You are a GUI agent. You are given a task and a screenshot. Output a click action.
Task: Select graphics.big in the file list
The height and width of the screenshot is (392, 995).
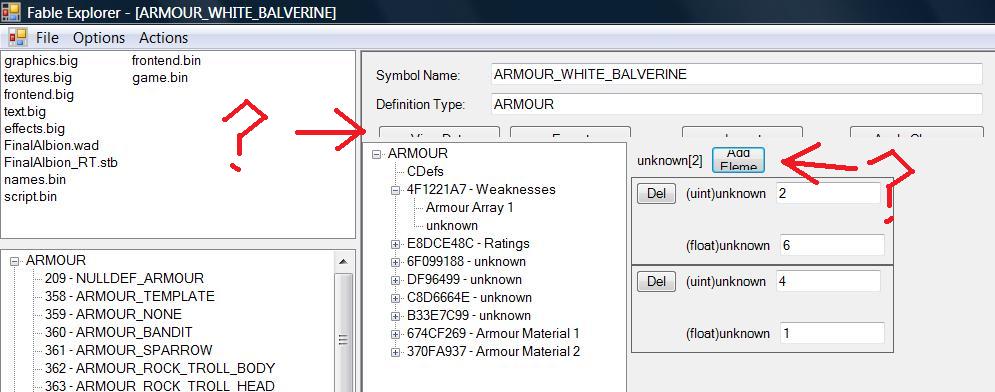(x=41, y=61)
